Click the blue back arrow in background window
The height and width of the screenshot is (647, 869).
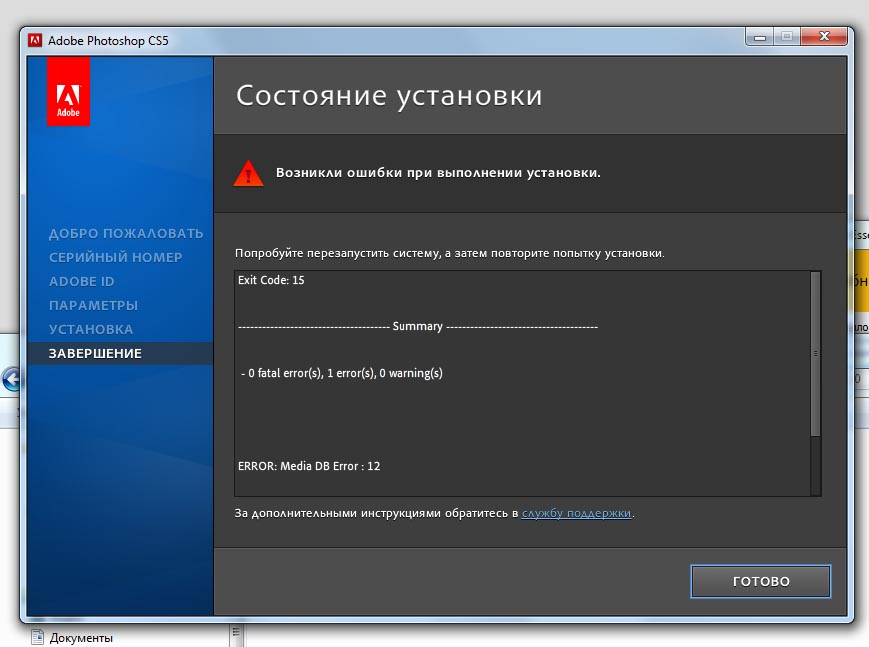[11, 380]
